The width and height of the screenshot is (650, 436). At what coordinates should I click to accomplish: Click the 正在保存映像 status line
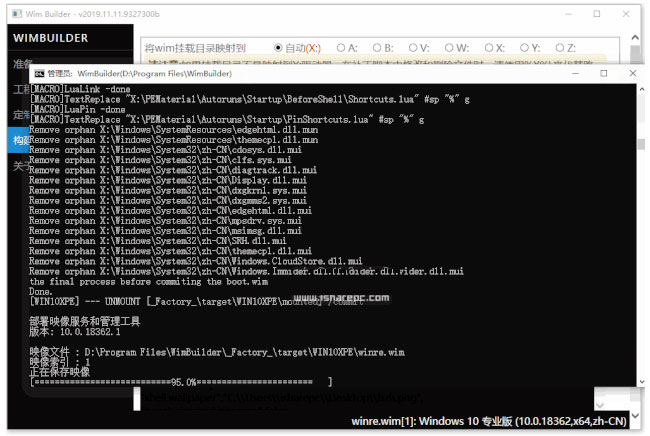point(59,372)
